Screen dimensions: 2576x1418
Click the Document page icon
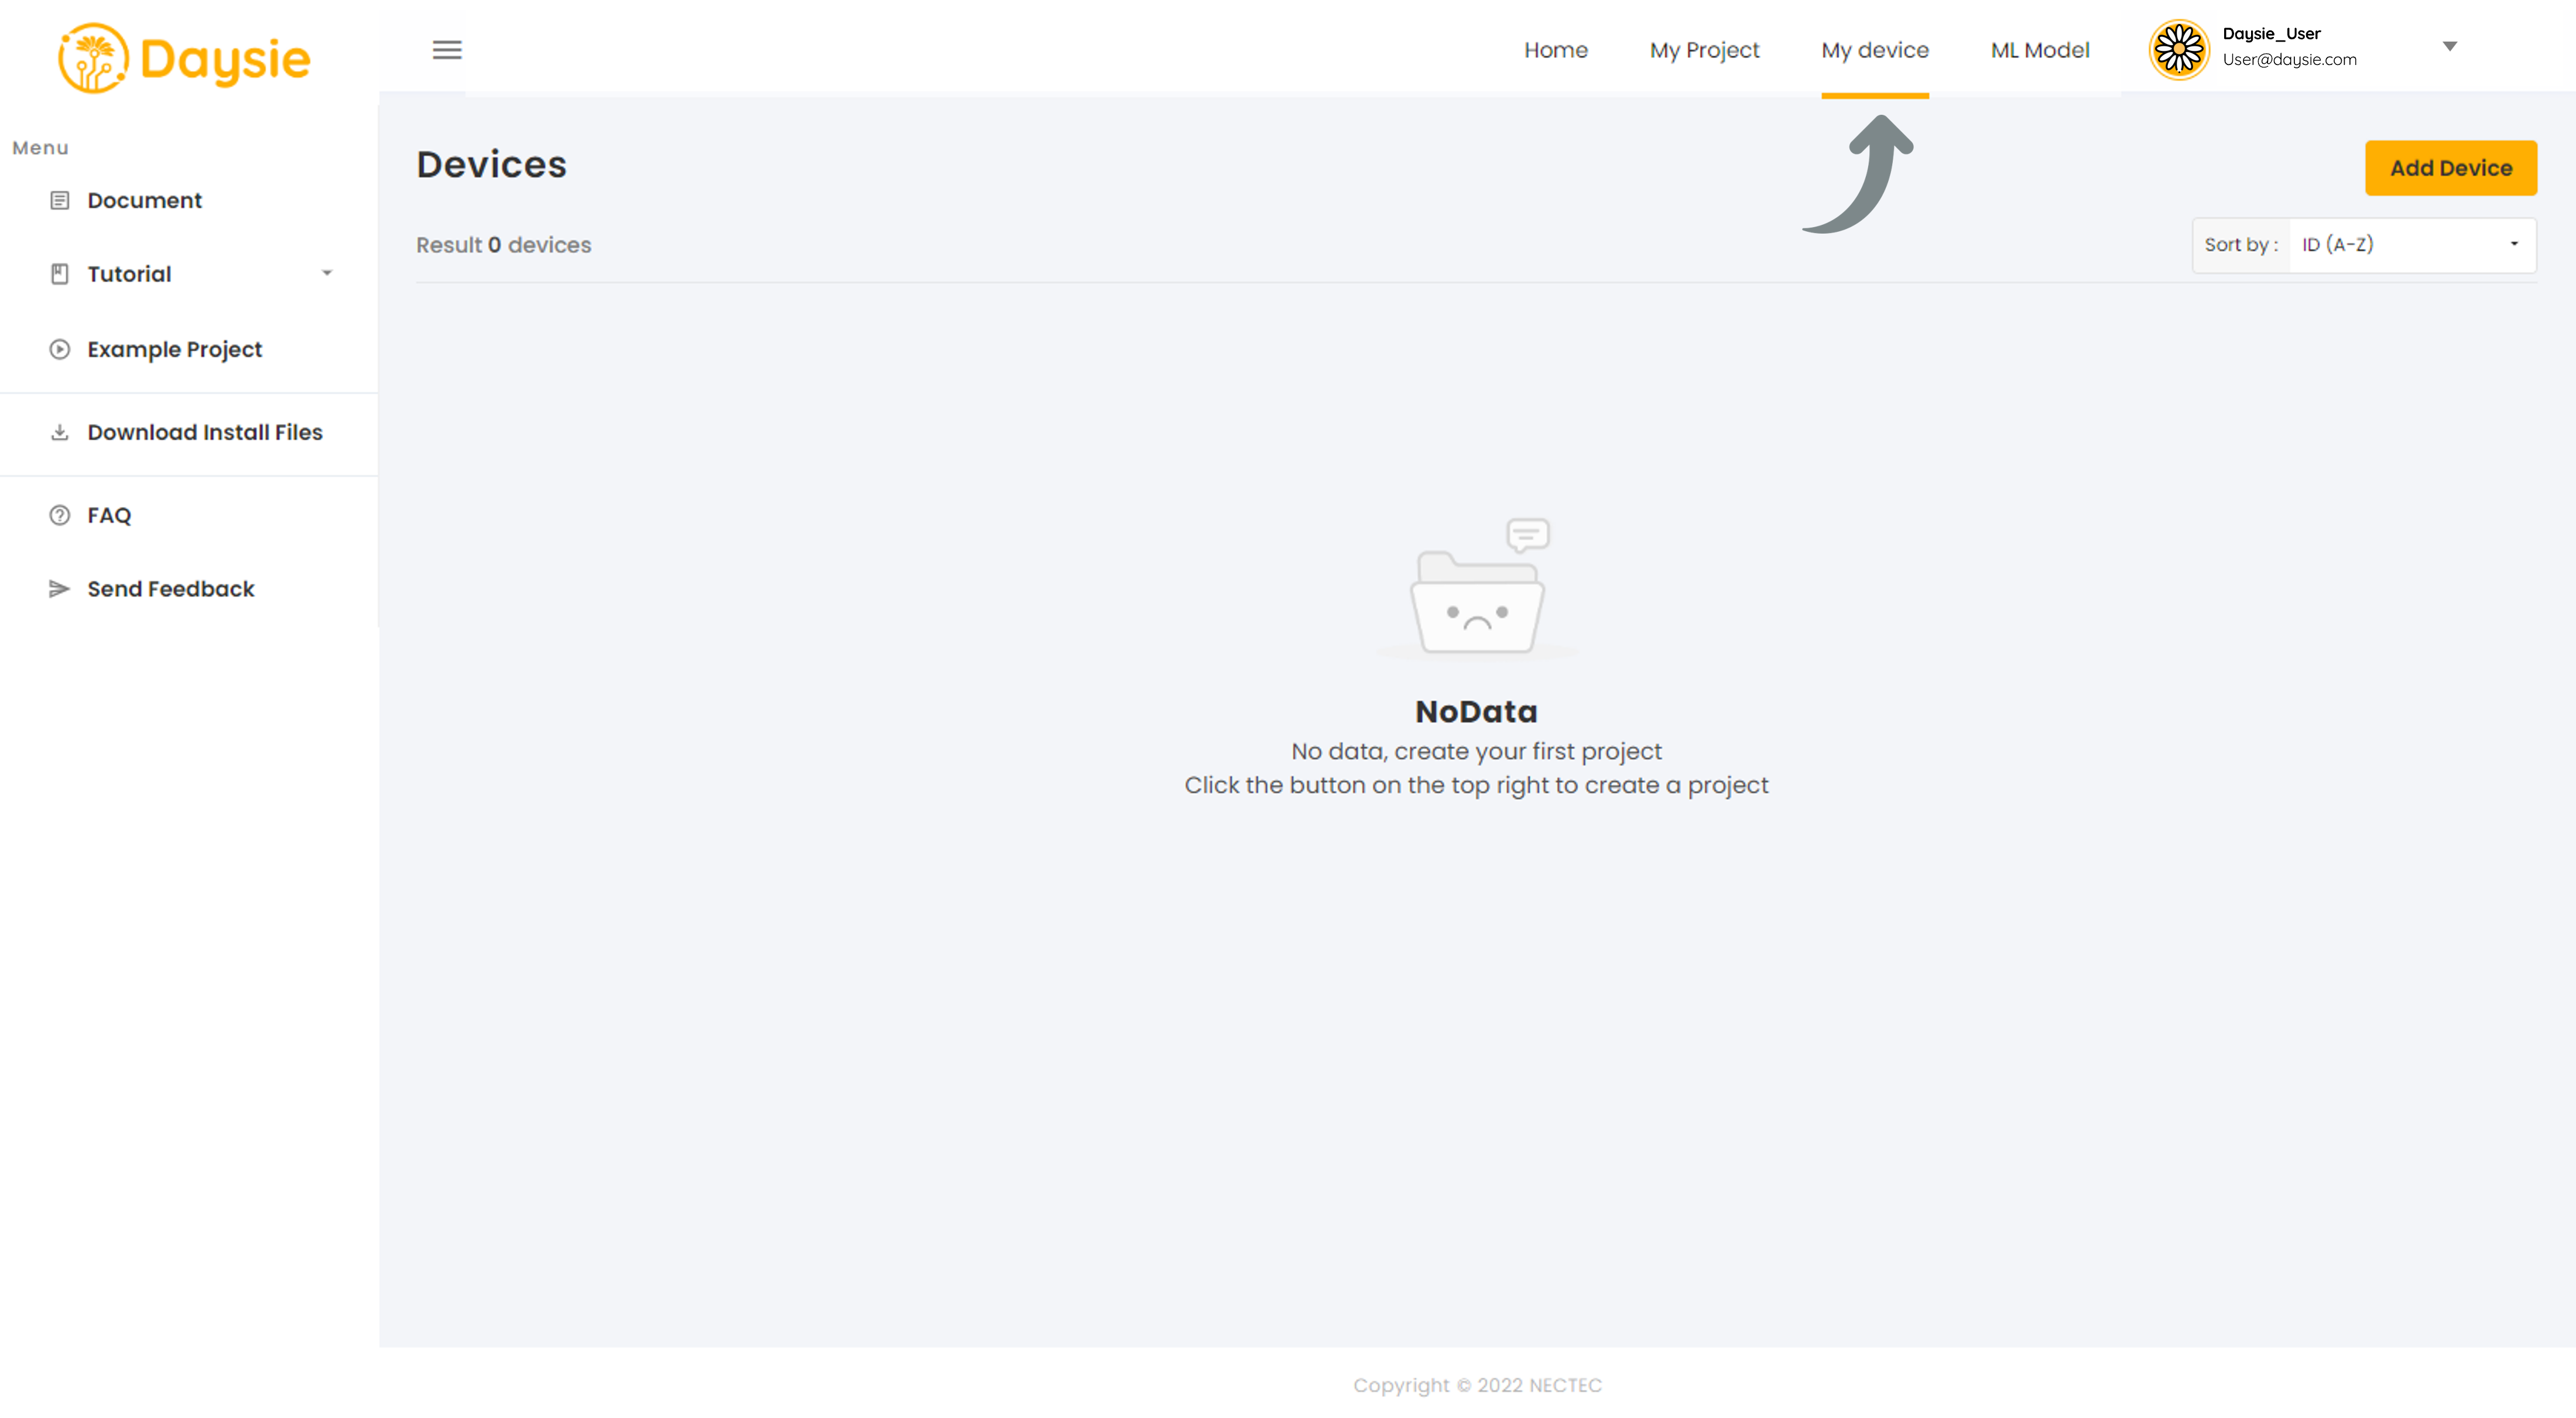point(60,201)
